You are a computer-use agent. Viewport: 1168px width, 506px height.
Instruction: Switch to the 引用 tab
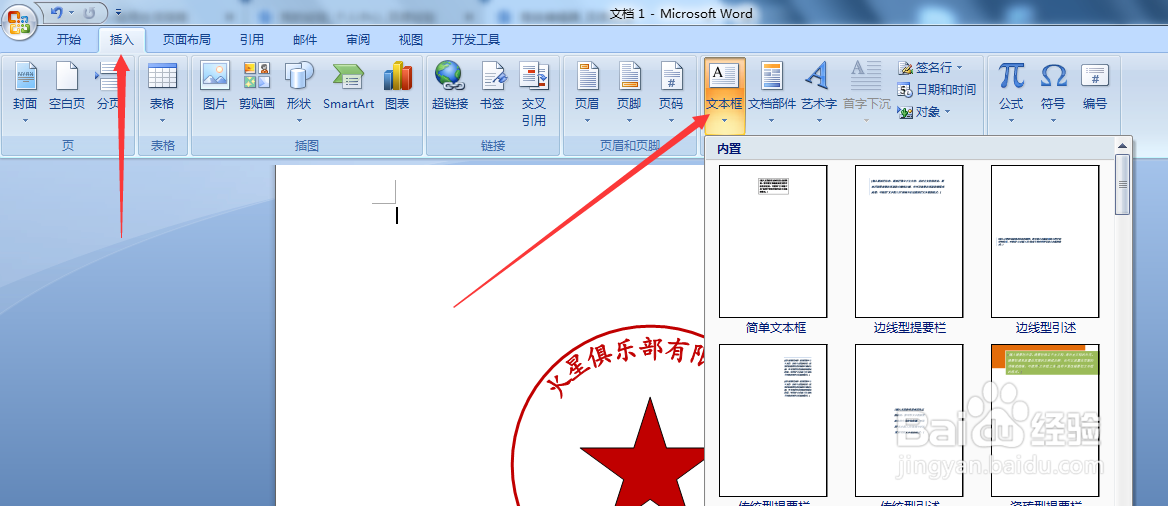tap(251, 40)
